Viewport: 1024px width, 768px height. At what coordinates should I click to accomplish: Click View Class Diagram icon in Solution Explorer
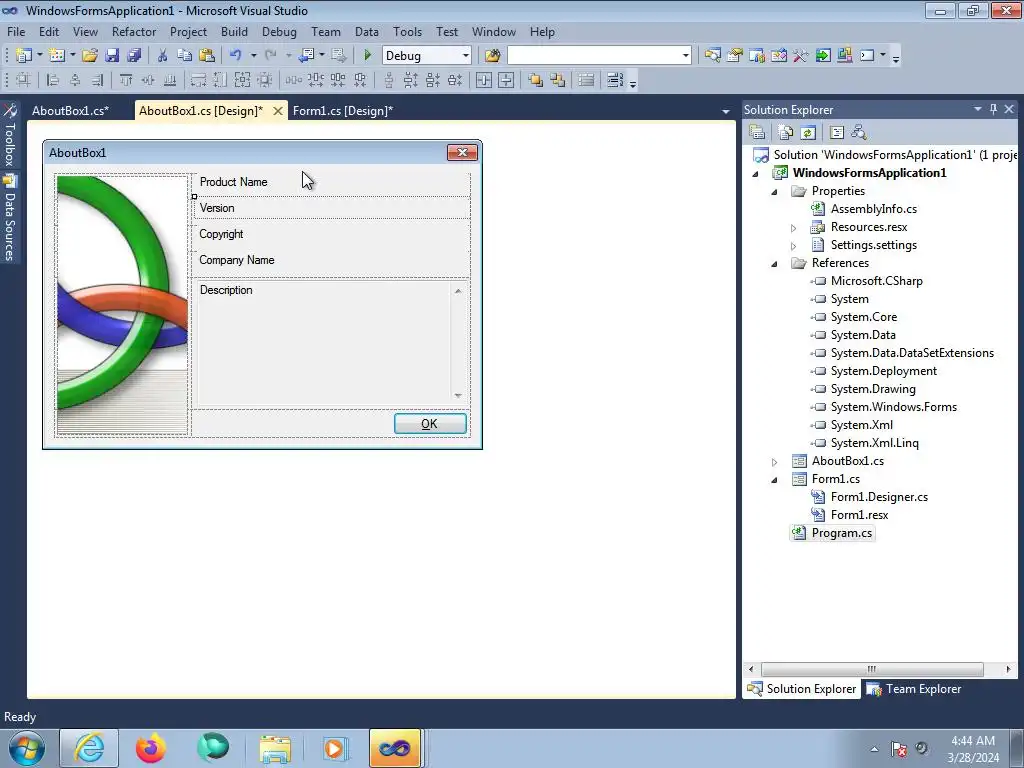coord(859,133)
